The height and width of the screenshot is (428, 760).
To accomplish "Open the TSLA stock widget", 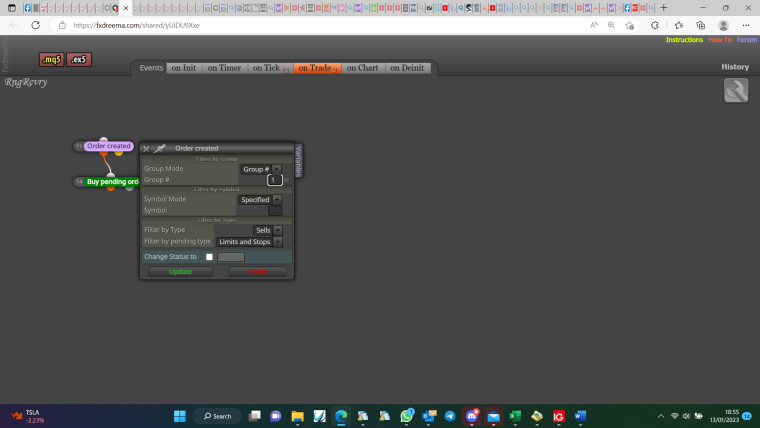I will pos(27,416).
